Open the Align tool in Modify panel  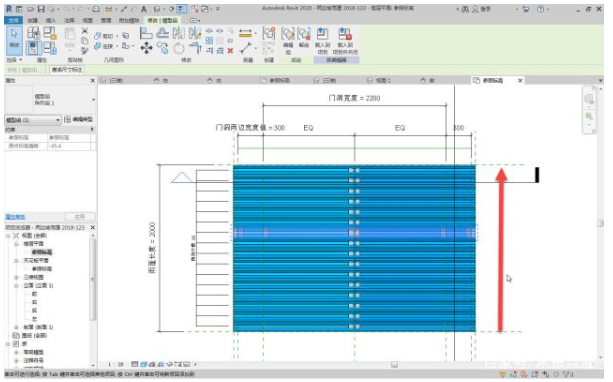coord(146,34)
